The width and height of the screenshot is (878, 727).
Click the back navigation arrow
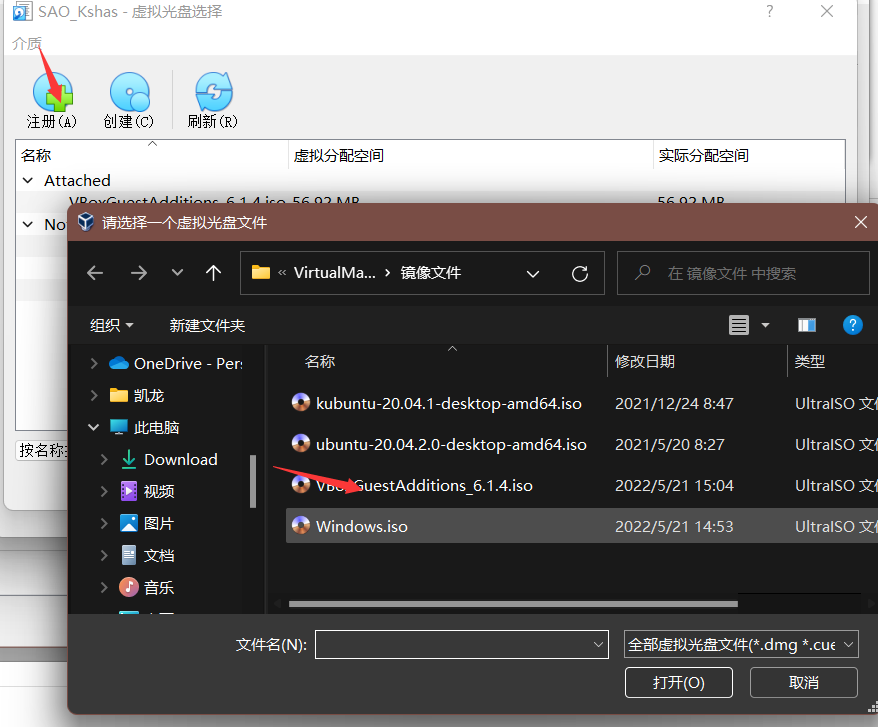coord(94,272)
